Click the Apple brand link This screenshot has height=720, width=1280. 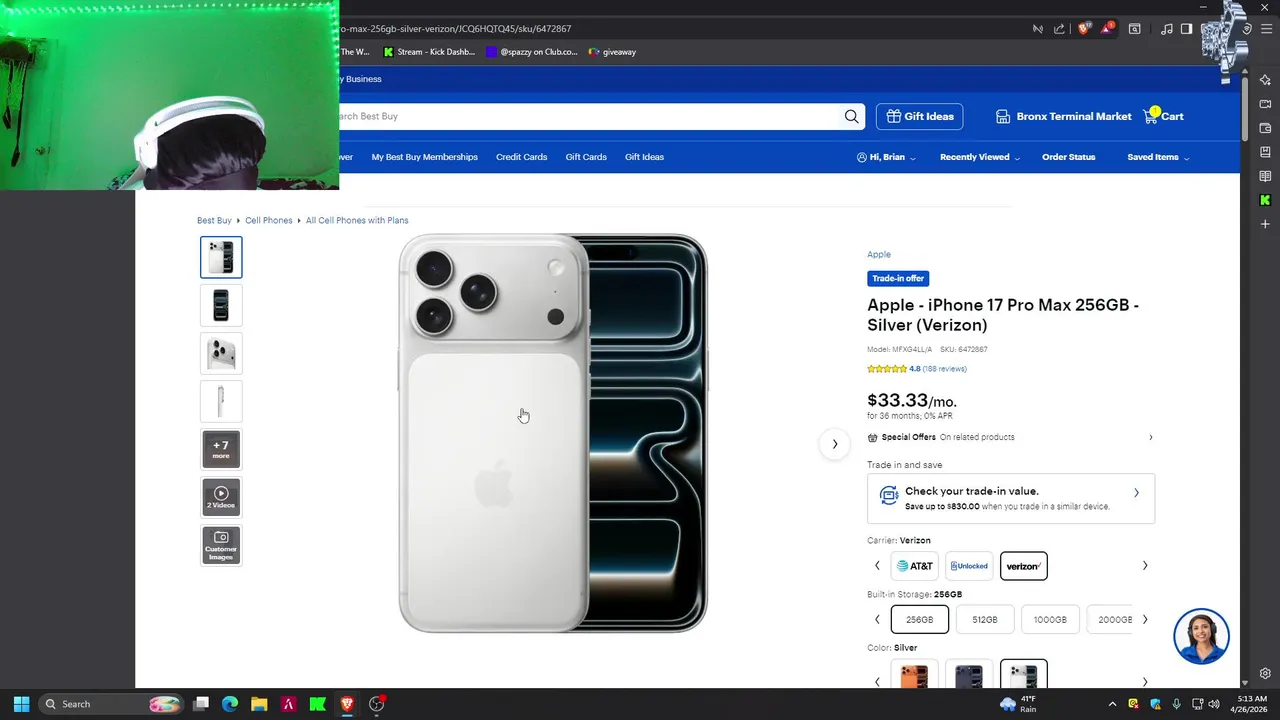879,255
